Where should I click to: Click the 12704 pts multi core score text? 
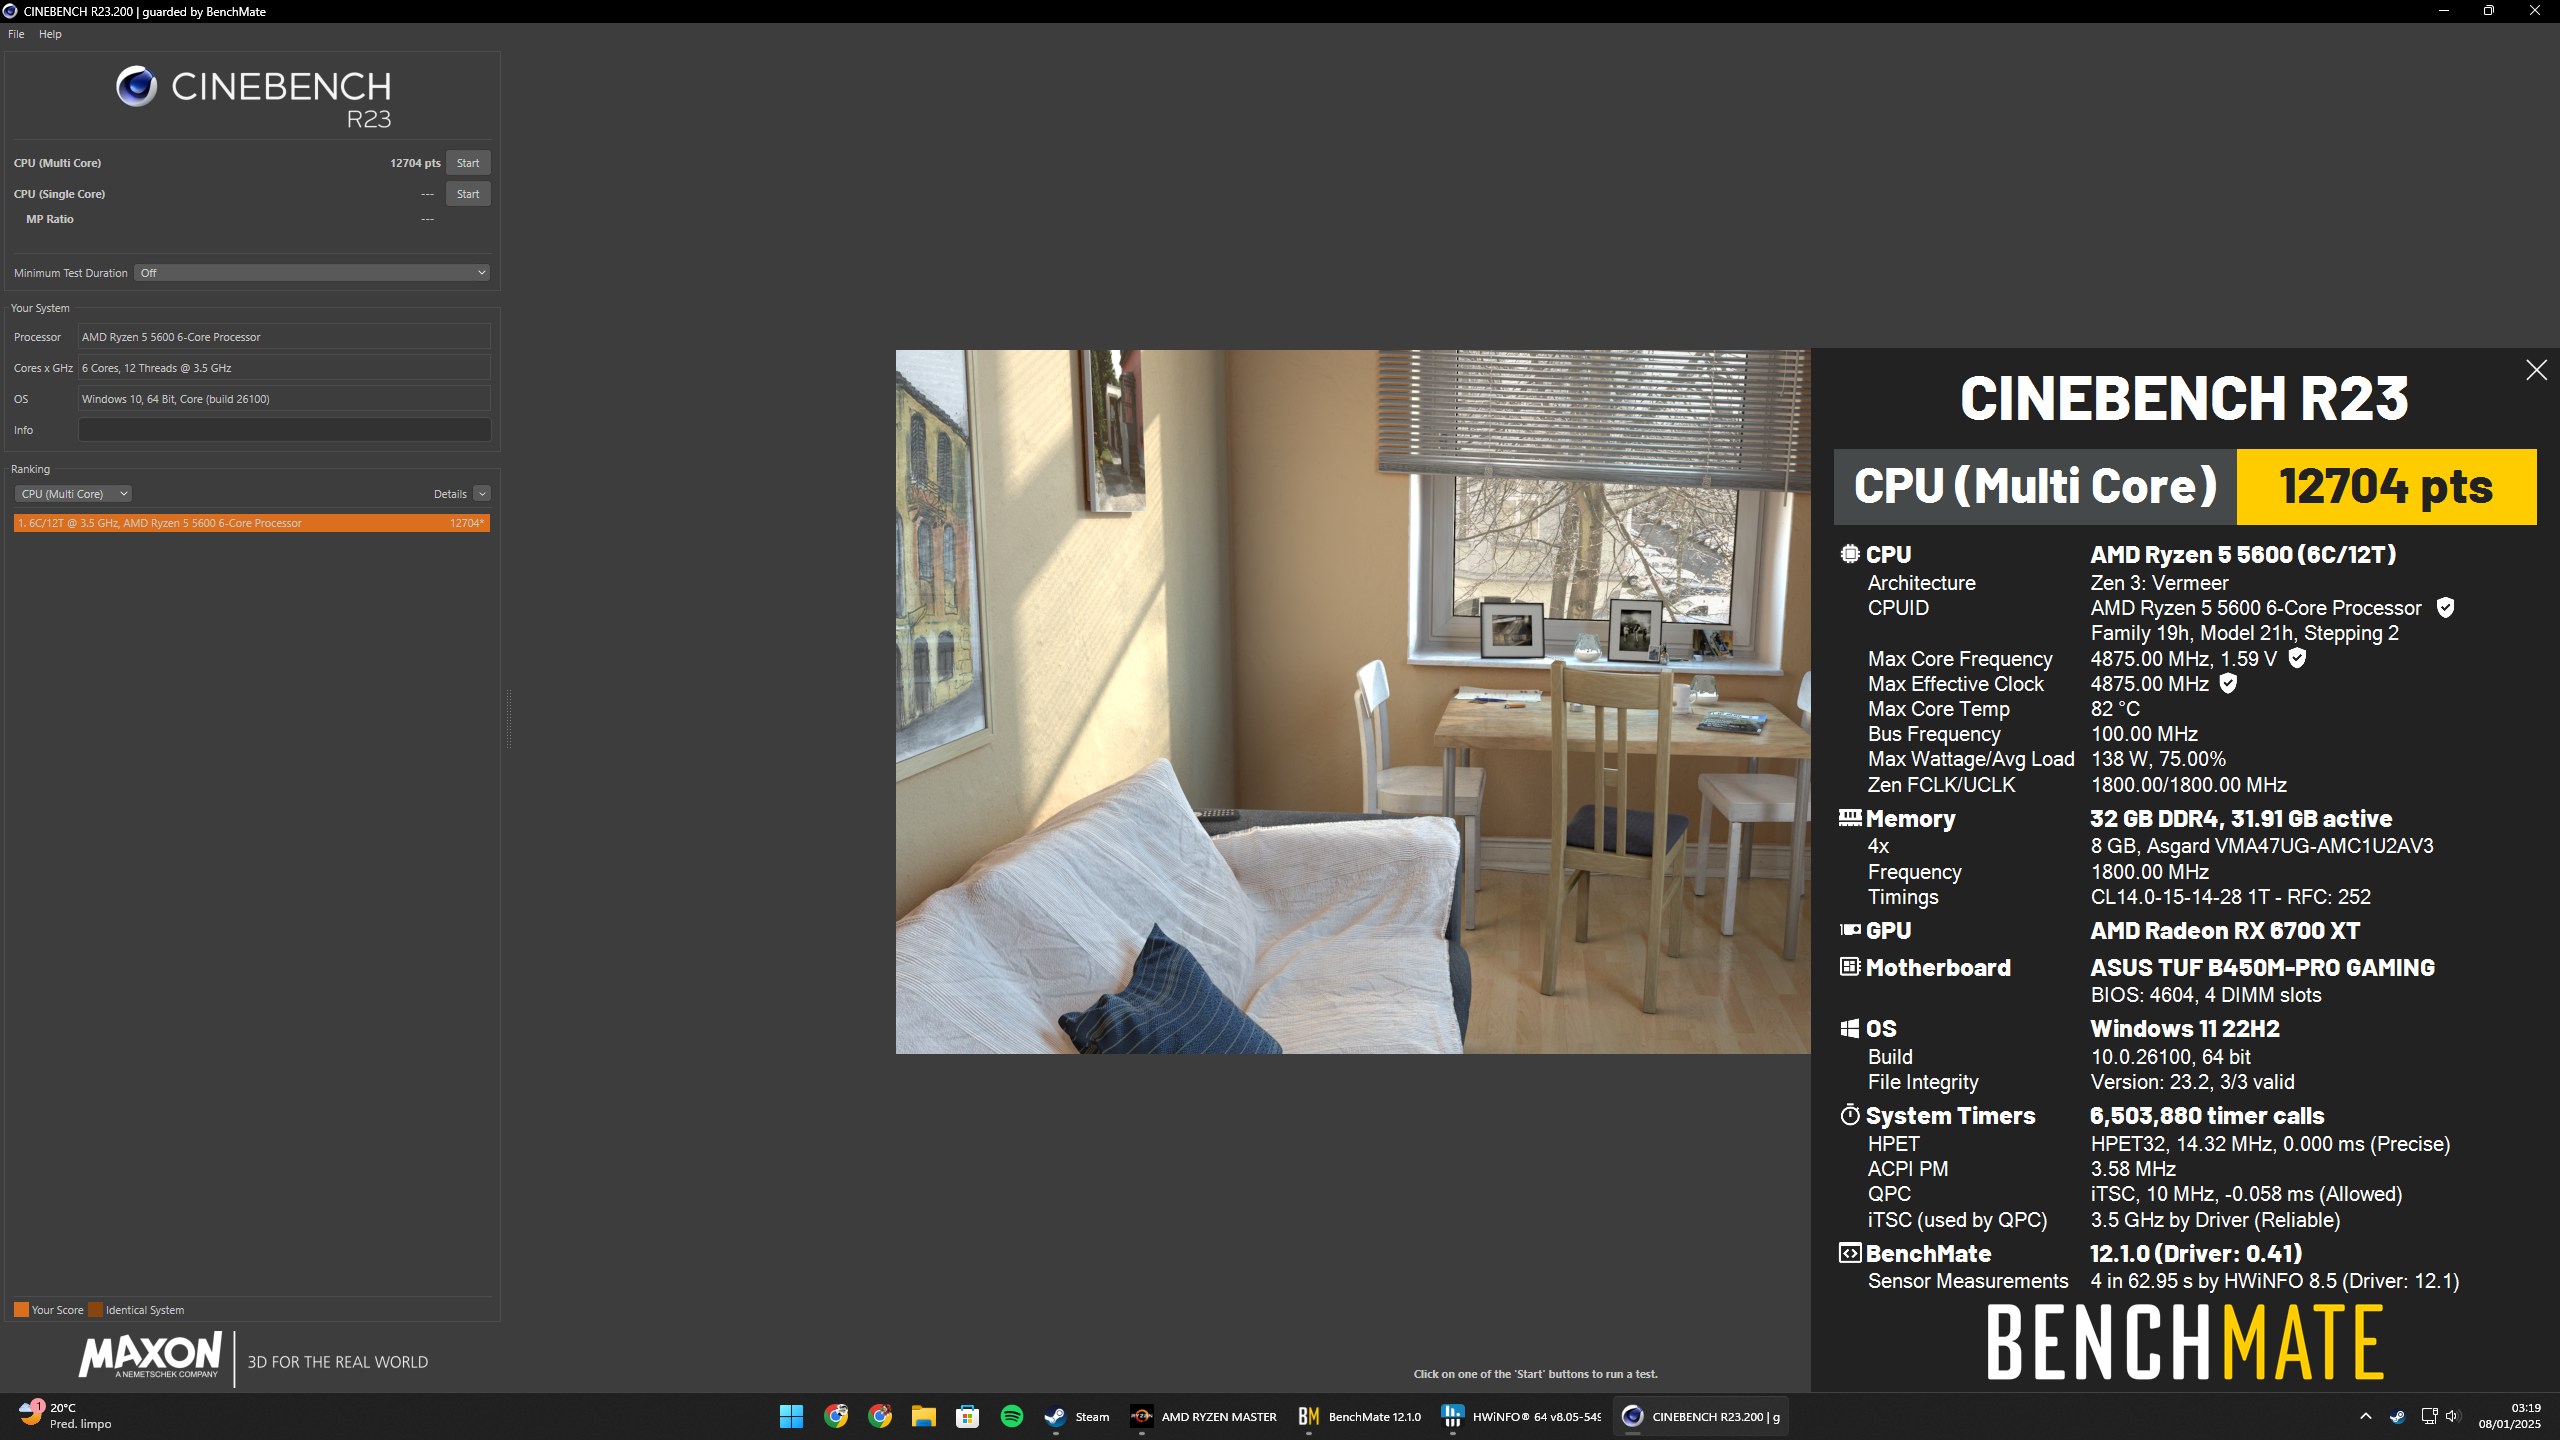pyautogui.click(x=415, y=163)
